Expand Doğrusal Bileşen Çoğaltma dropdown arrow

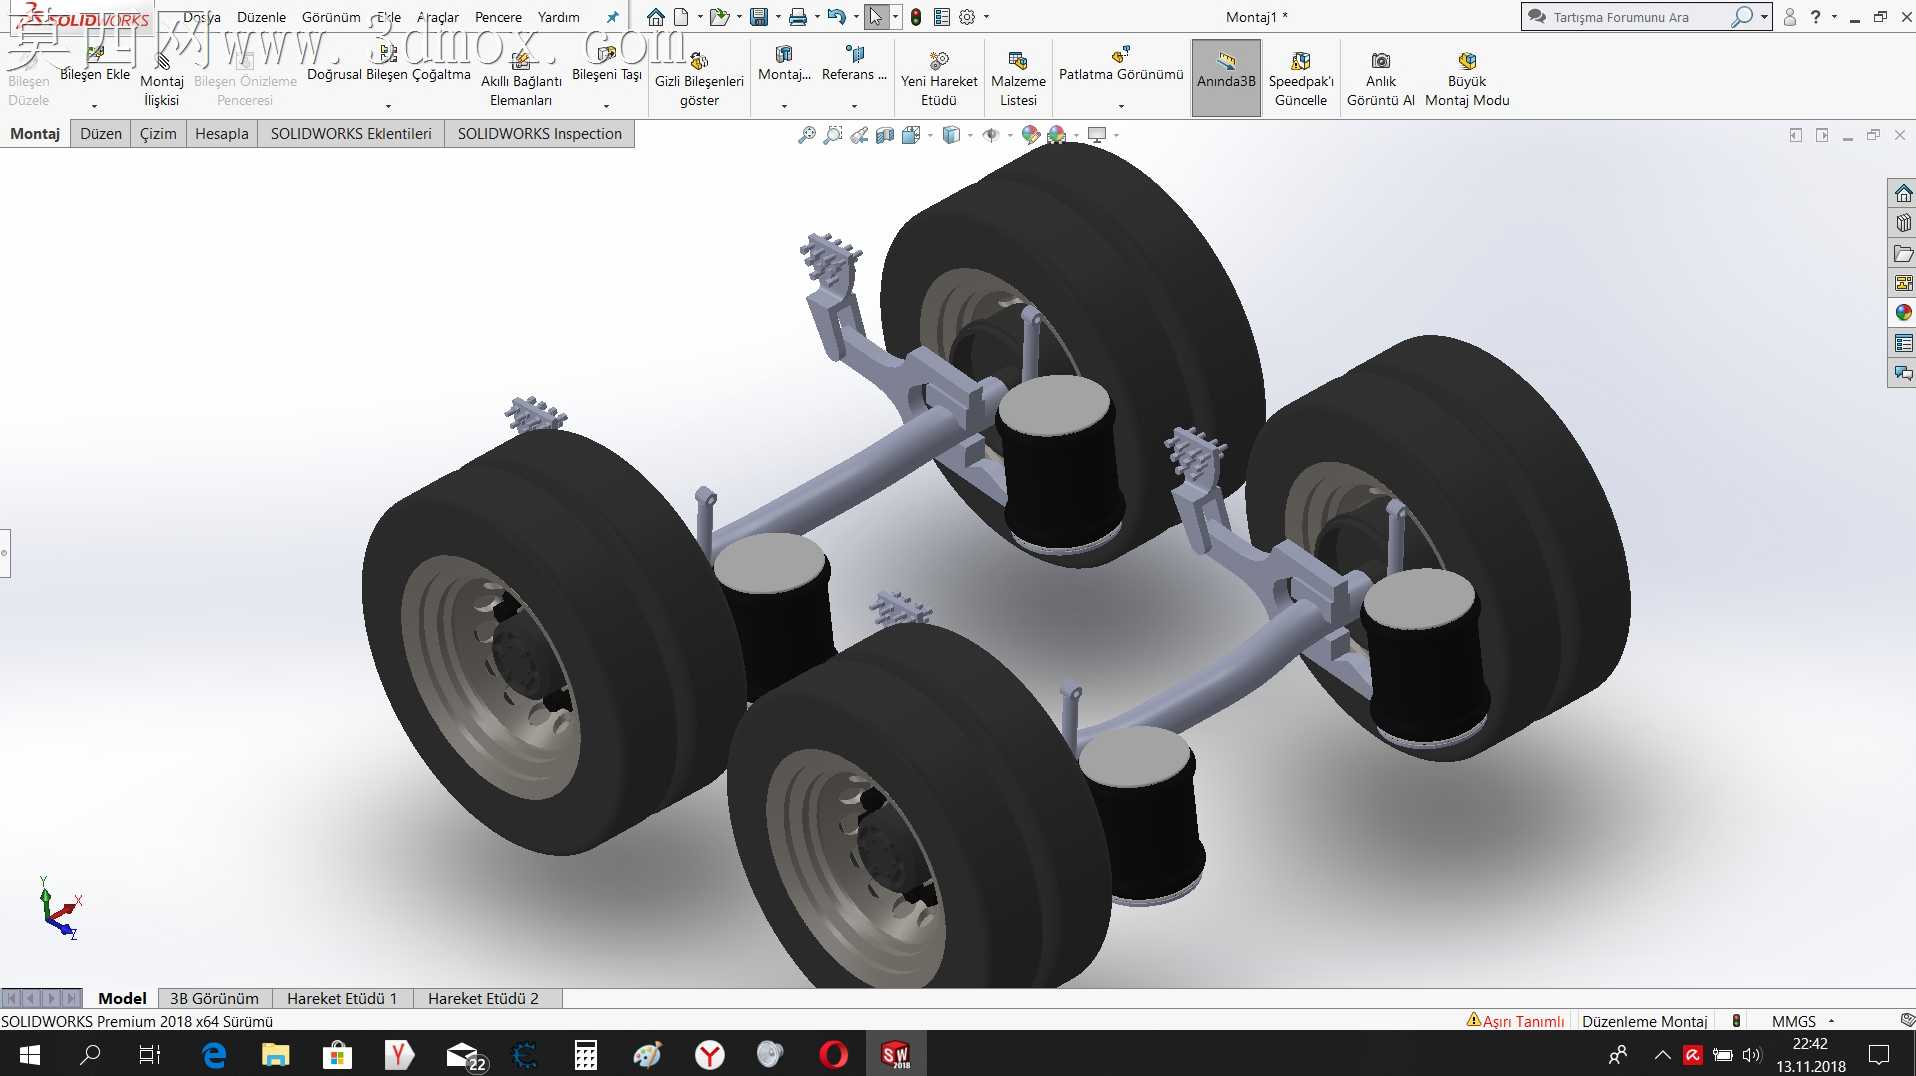tap(388, 106)
